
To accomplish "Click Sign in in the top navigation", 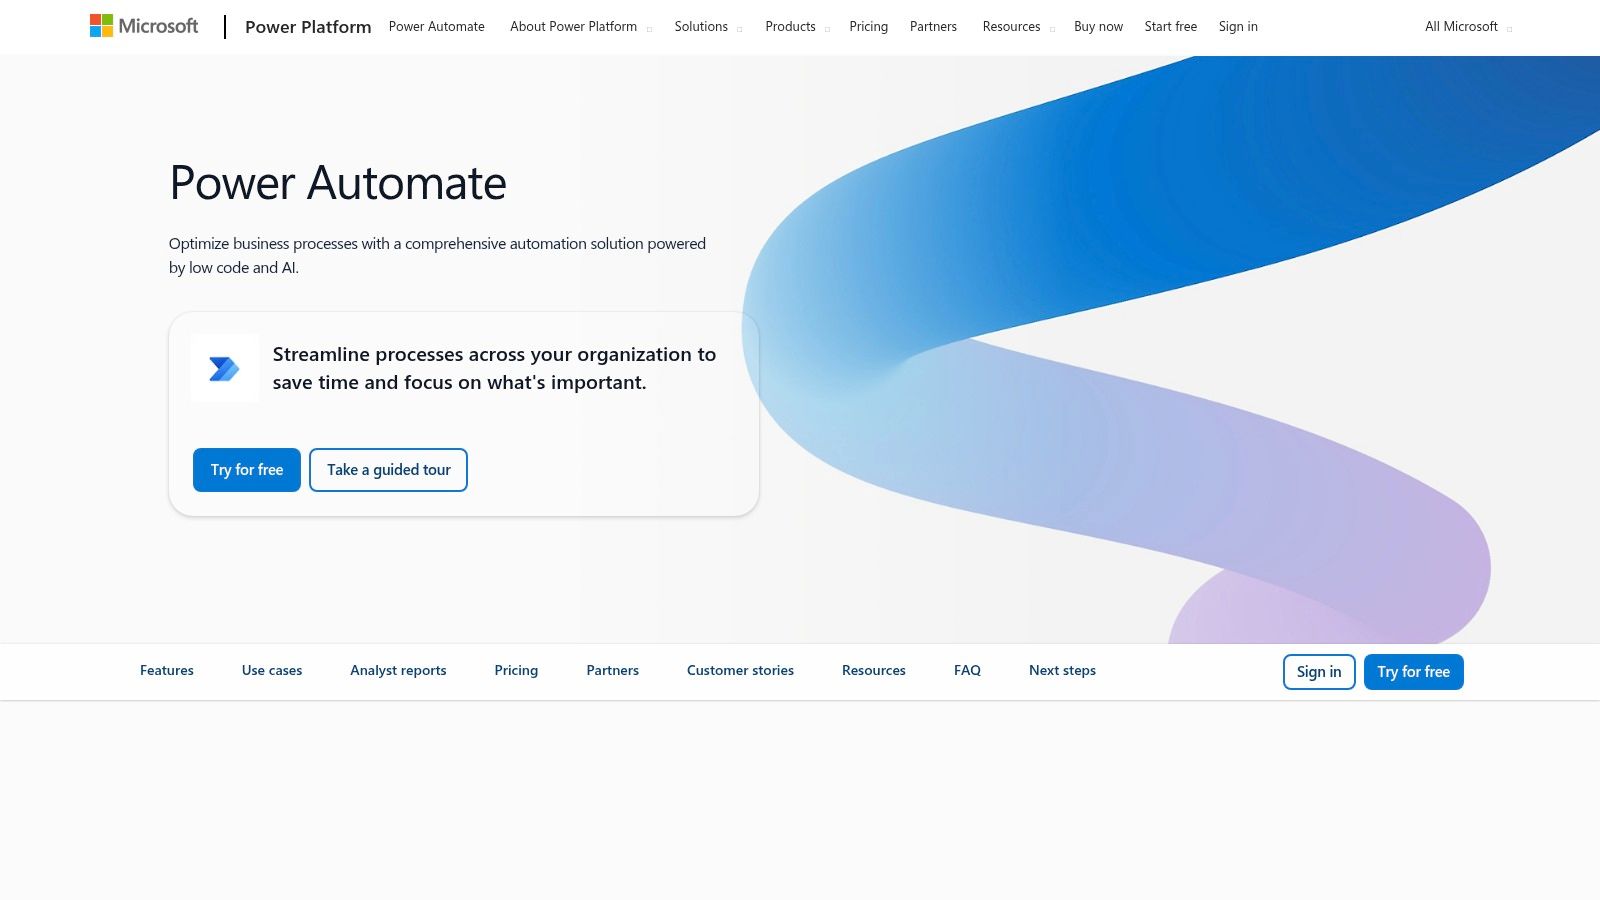I will click(x=1238, y=27).
